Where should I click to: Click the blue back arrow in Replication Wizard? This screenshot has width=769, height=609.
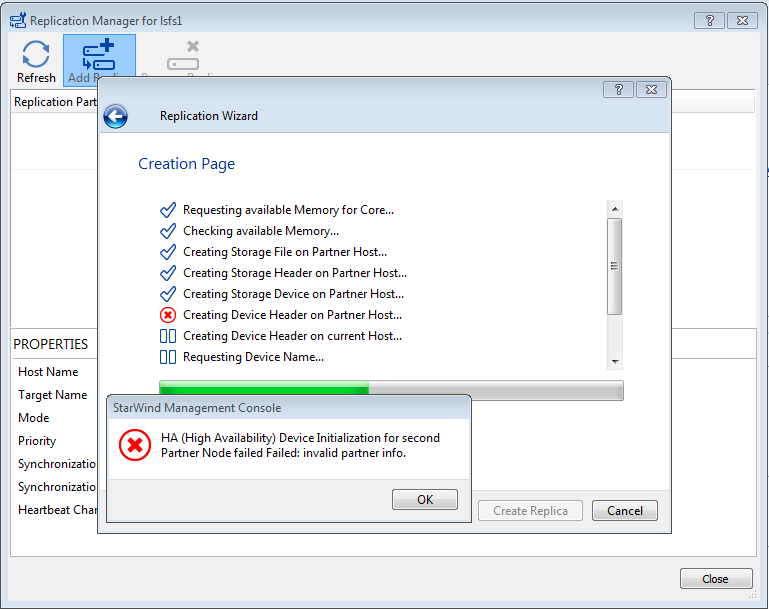click(x=116, y=117)
